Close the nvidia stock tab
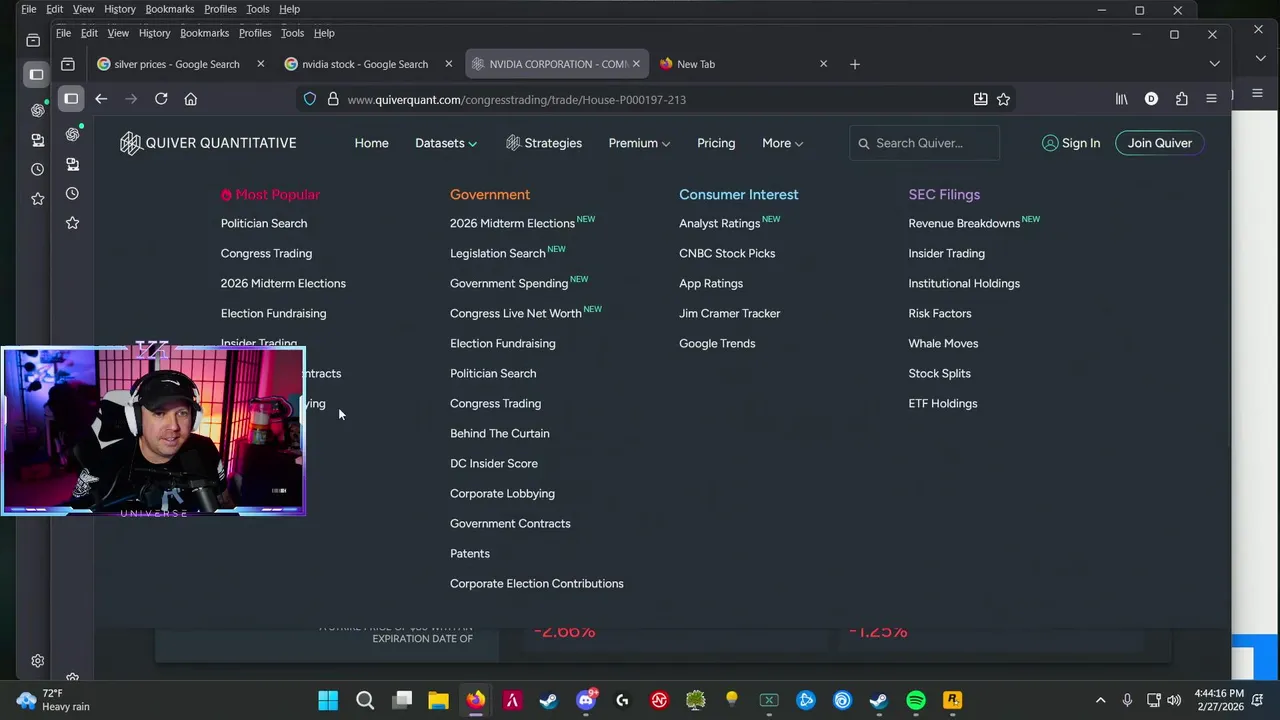Viewport: 1280px width, 720px height. tap(448, 64)
